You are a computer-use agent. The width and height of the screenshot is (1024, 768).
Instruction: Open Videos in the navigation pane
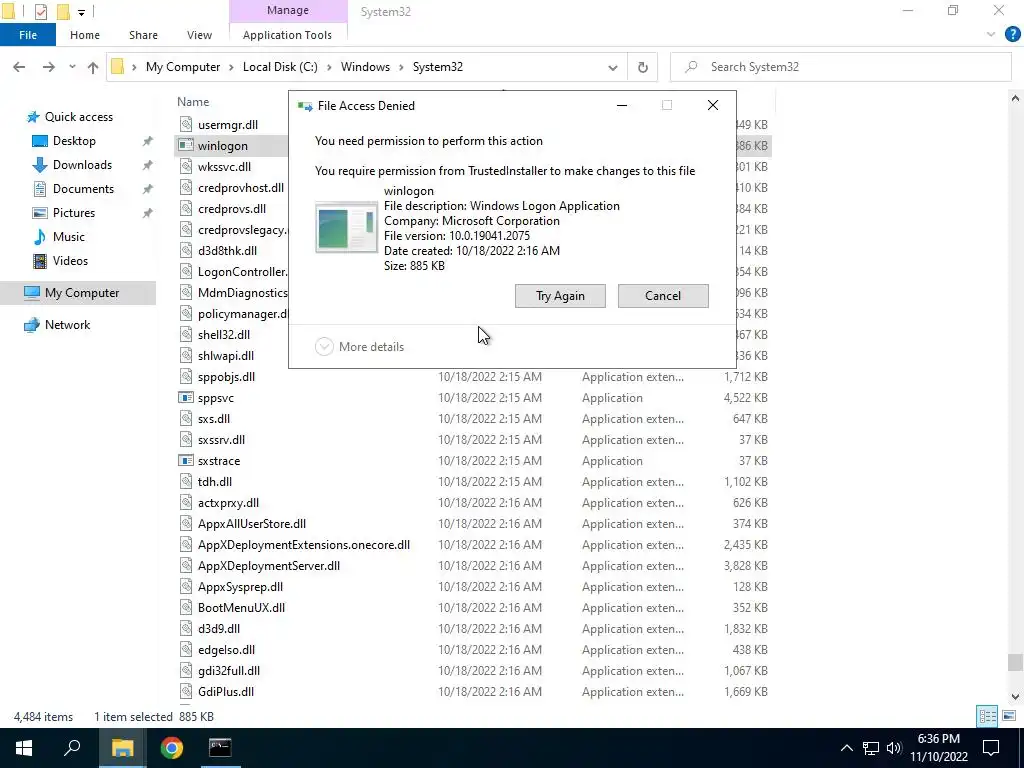point(70,261)
